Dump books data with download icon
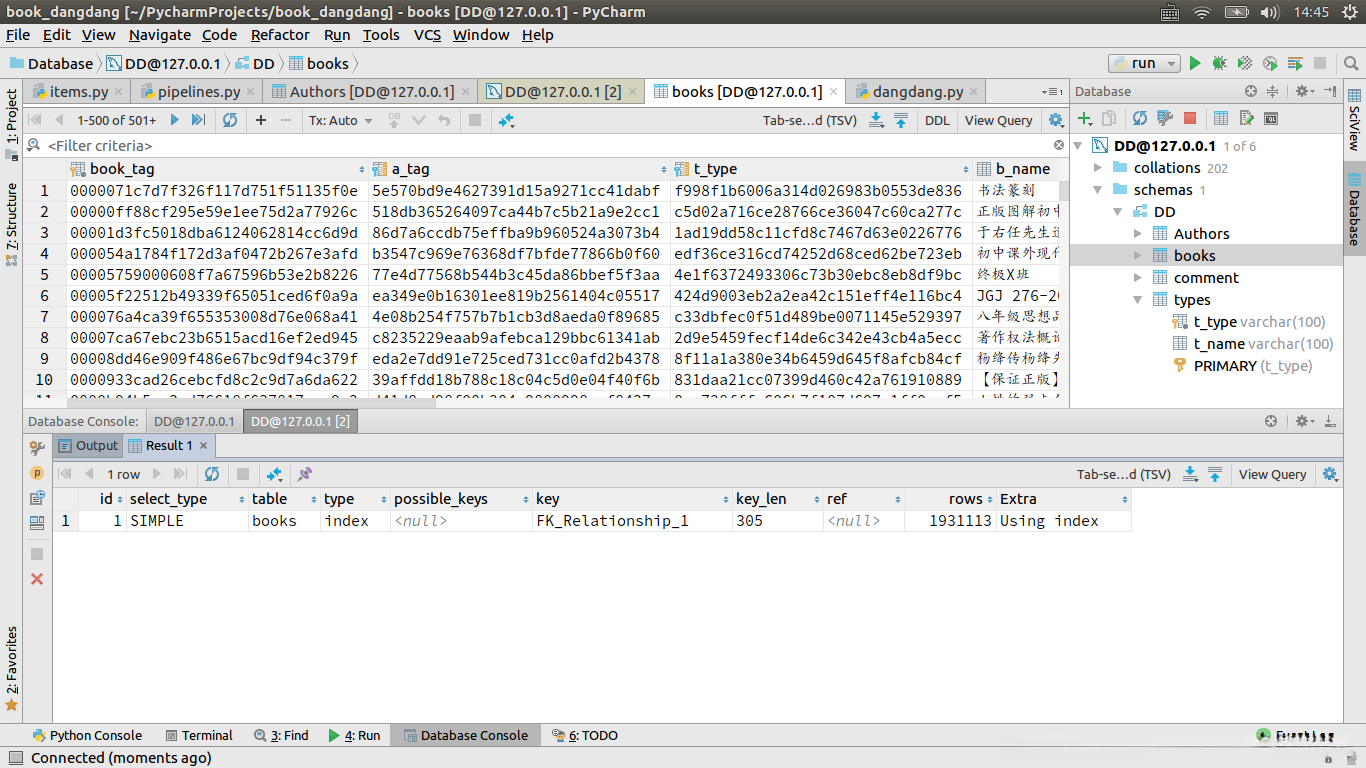 [876, 120]
